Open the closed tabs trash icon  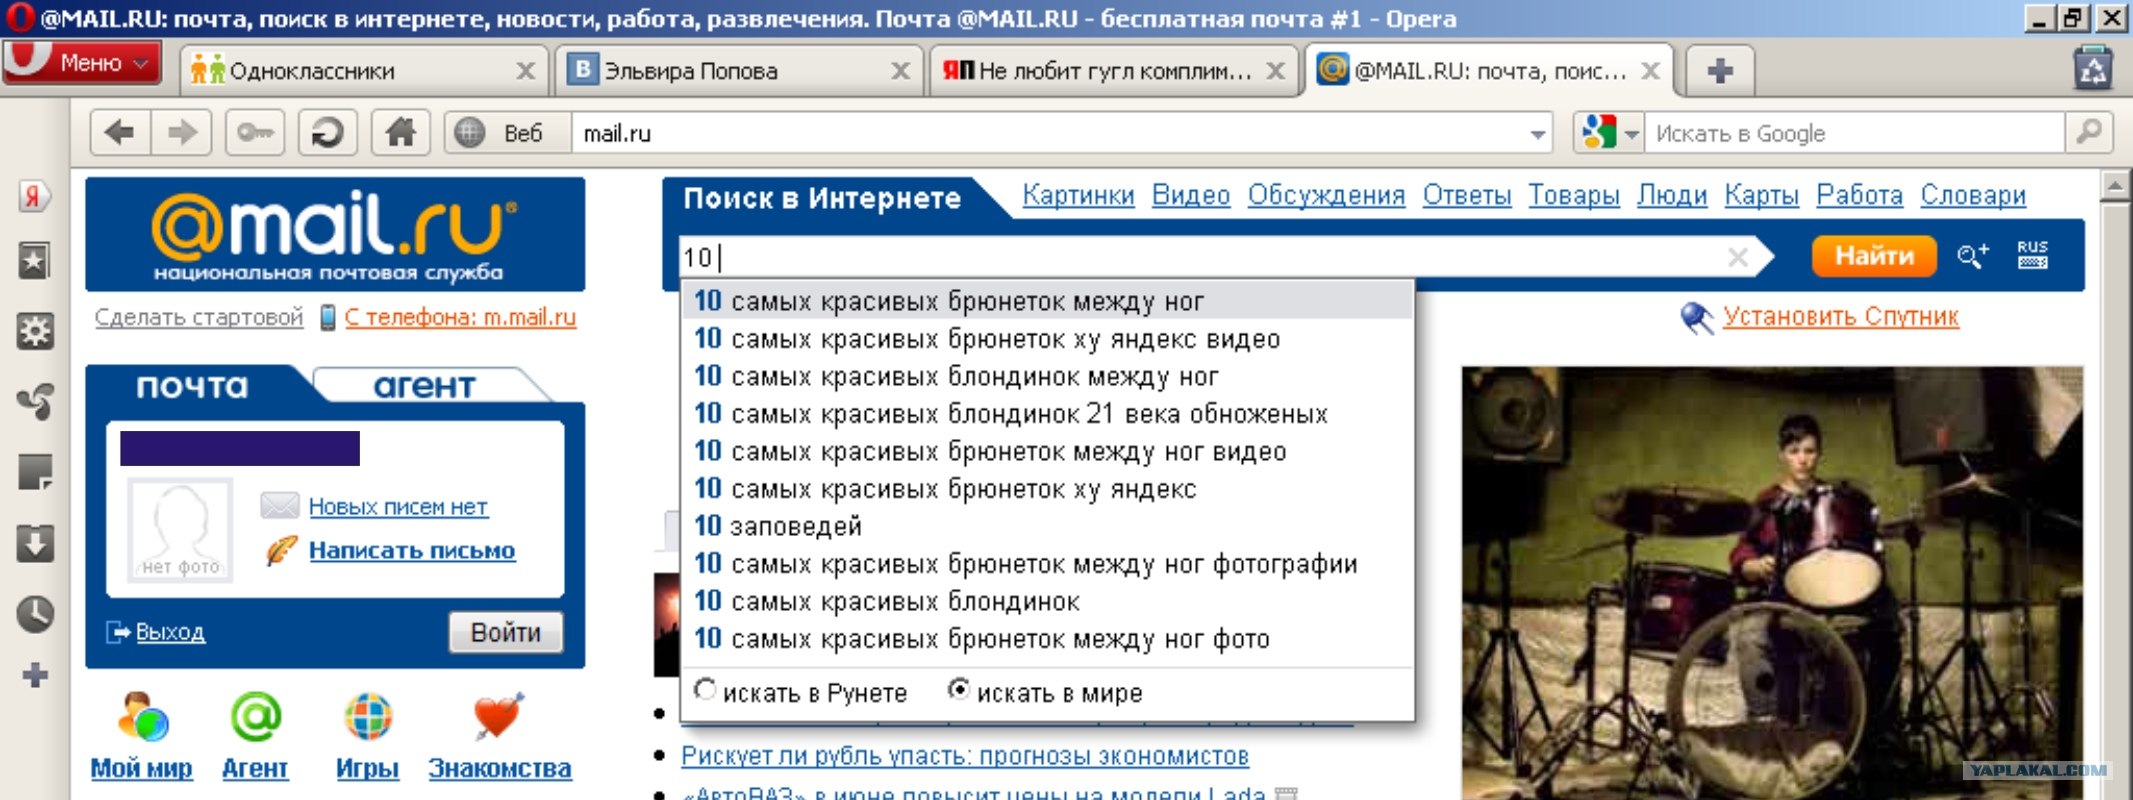pyautogui.click(x=2093, y=70)
